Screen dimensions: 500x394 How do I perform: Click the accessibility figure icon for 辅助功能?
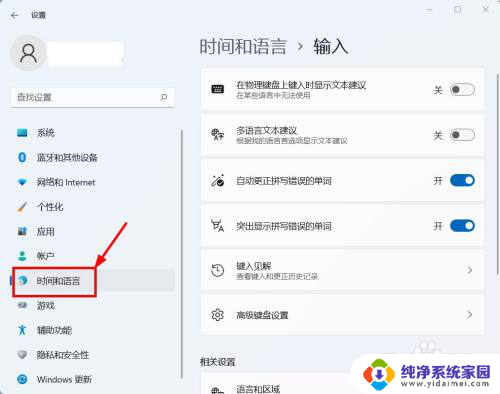click(x=22, y=330)
